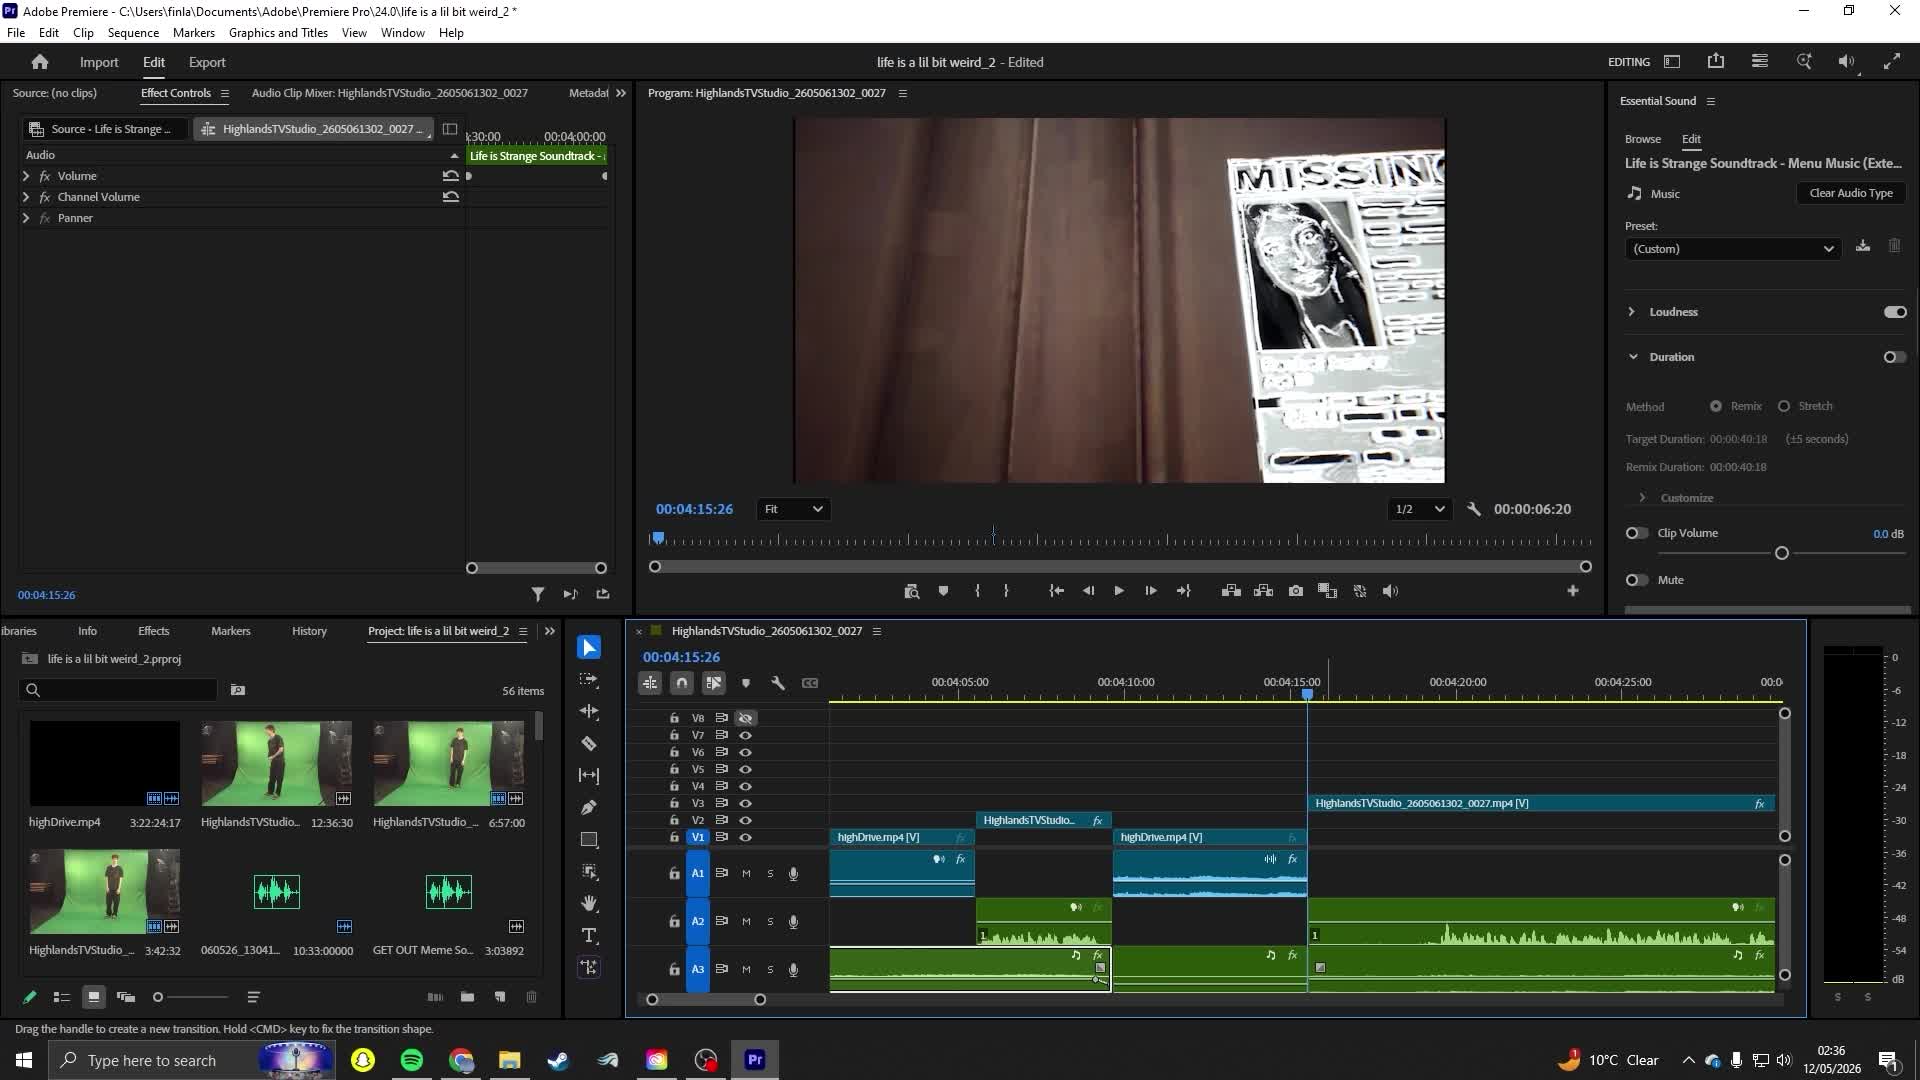Collapse the Duration section
The image size is (1920, 1080).
tap(1633, 357)
